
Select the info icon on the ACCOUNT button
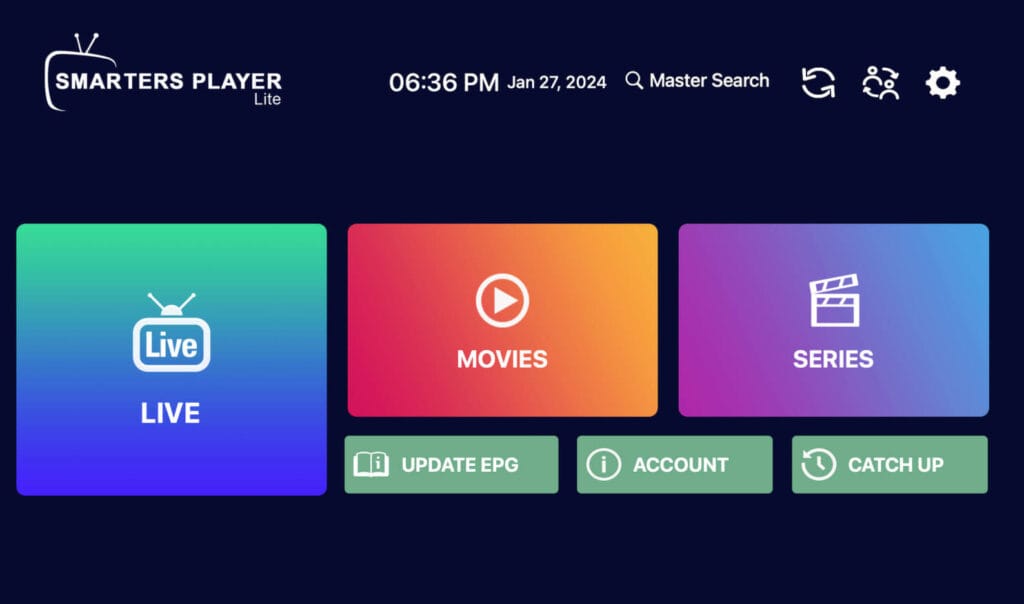603,464
